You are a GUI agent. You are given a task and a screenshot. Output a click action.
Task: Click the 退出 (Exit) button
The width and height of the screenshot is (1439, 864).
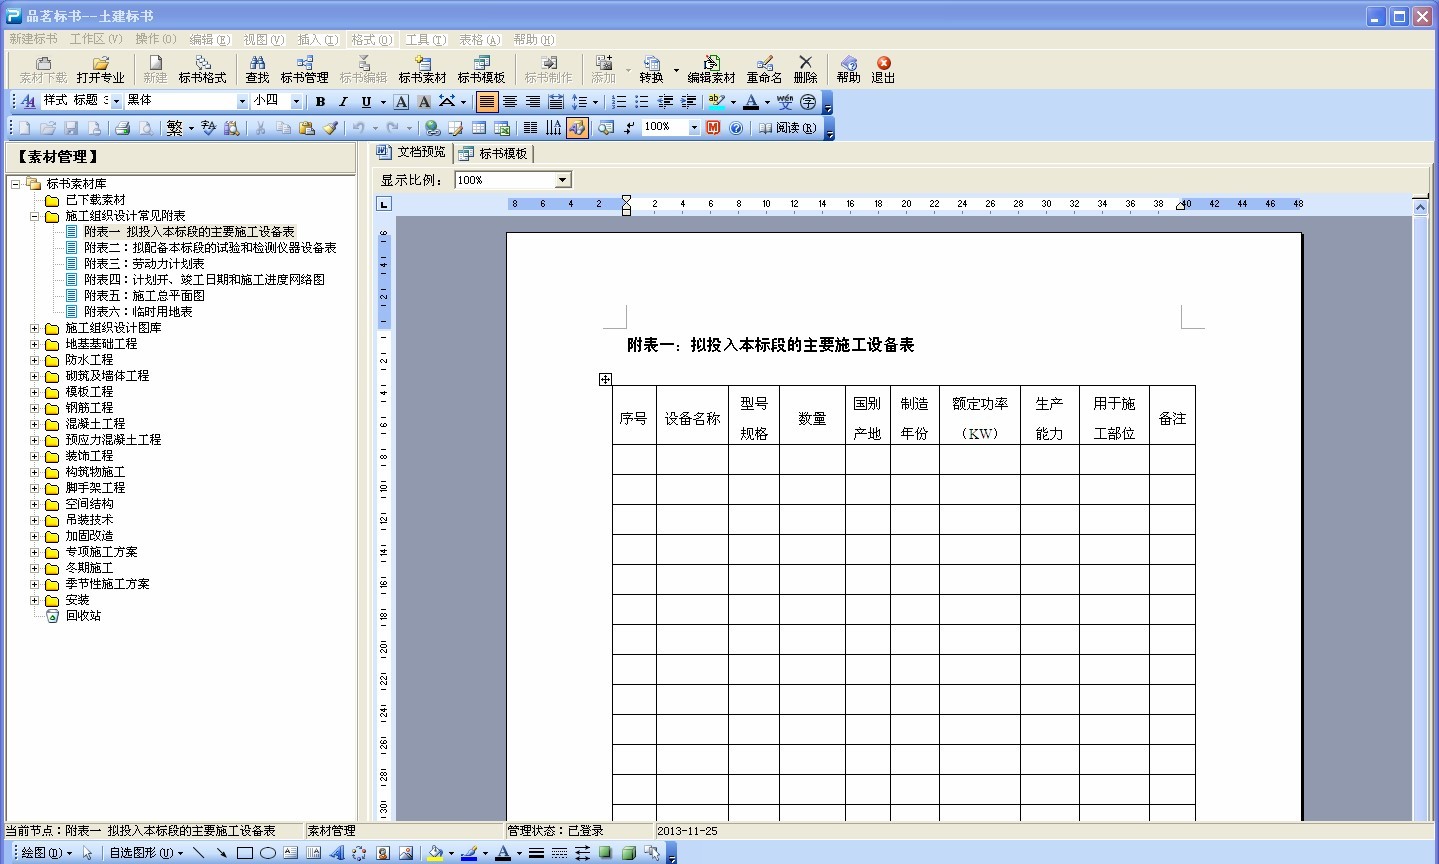point(883,68)
